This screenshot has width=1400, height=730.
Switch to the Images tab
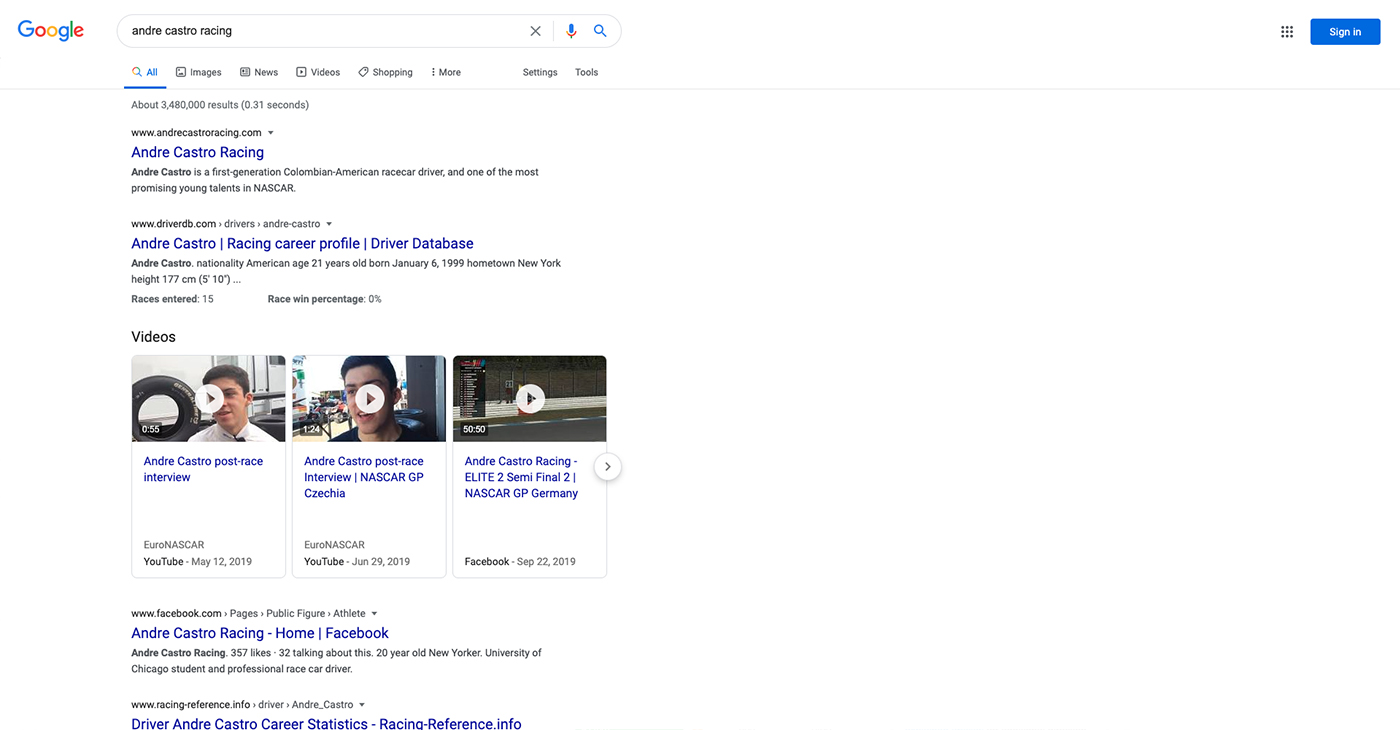198,72
